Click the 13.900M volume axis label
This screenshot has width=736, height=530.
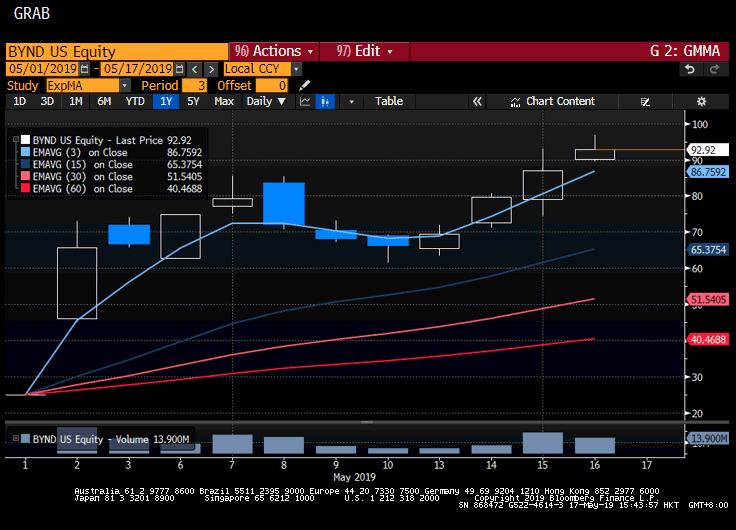[707, 438]
